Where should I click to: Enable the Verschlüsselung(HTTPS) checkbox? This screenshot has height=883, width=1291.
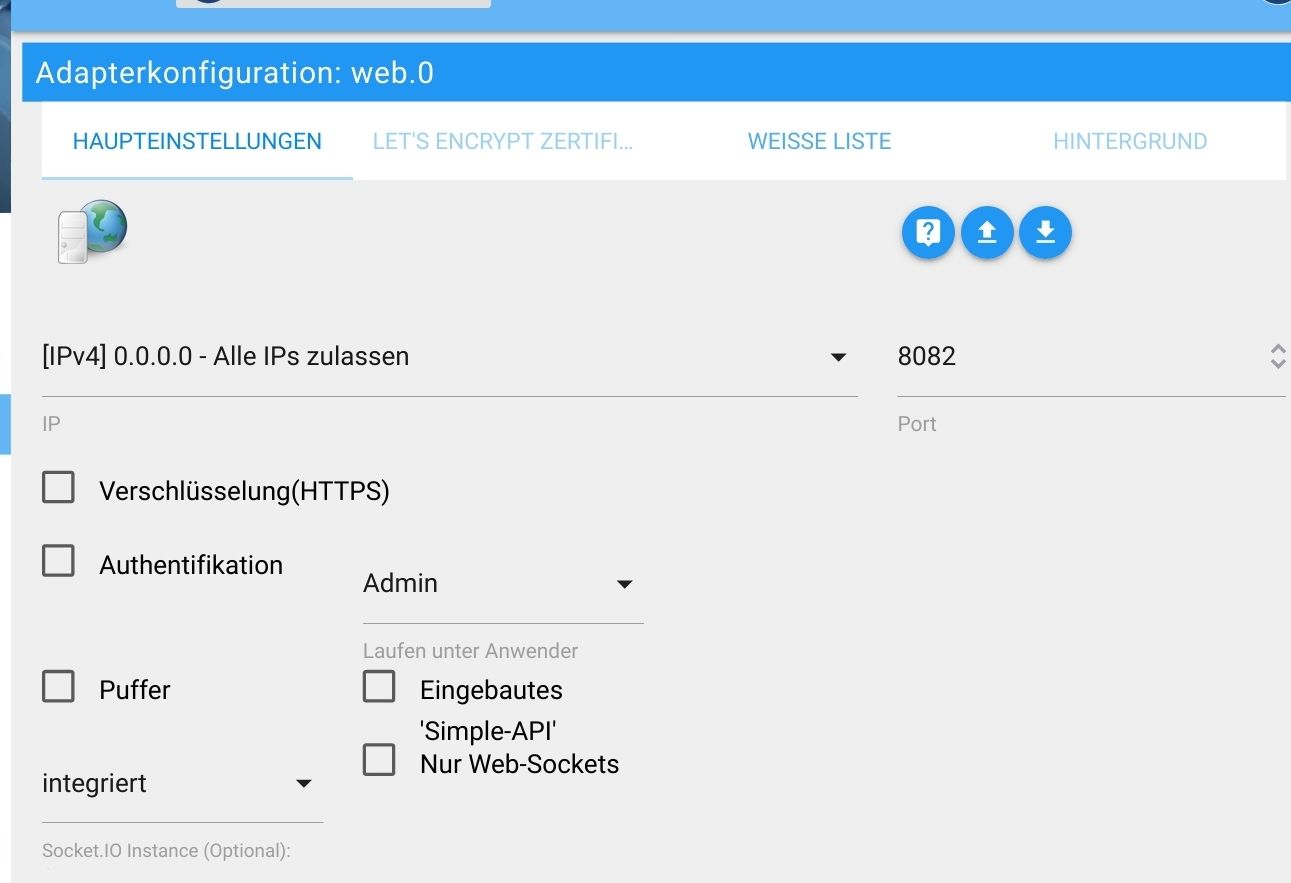pos(58,488)
